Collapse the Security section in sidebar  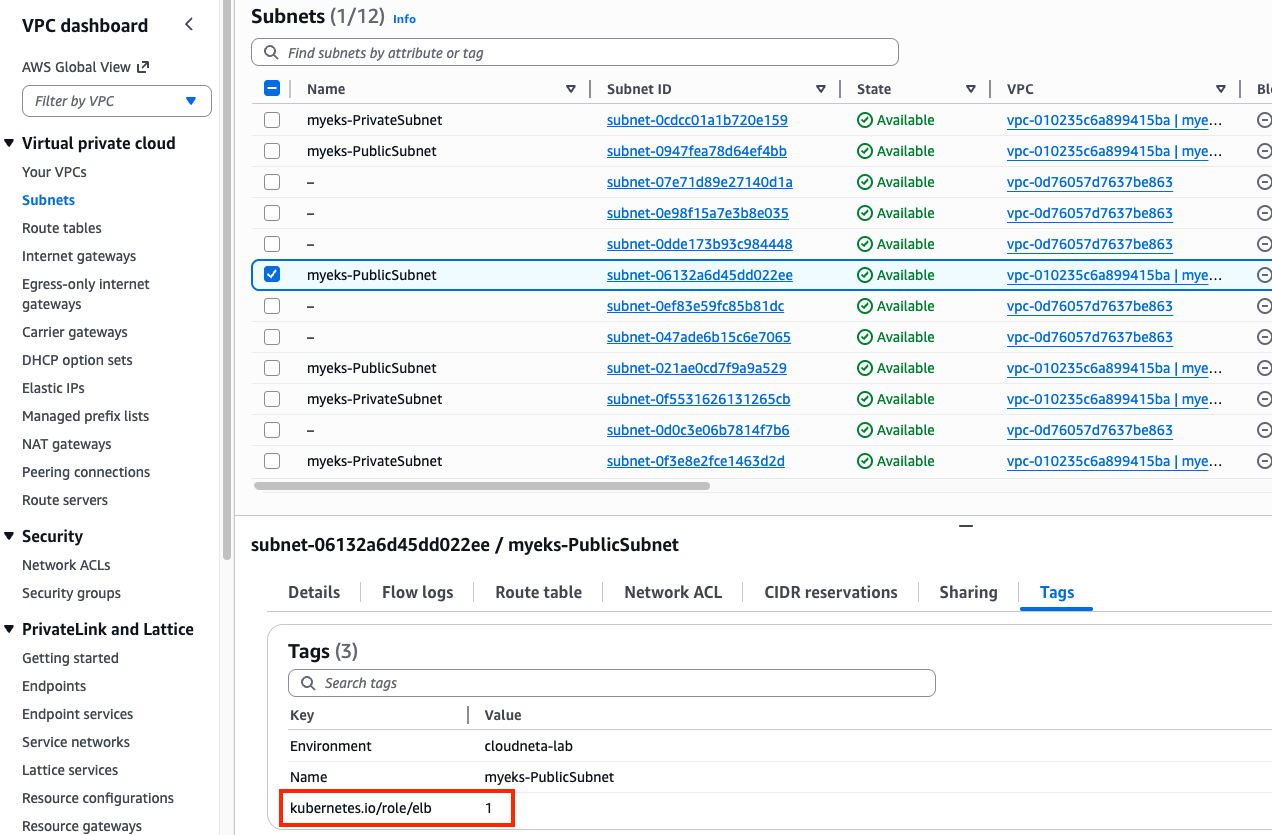click(9, 536)
